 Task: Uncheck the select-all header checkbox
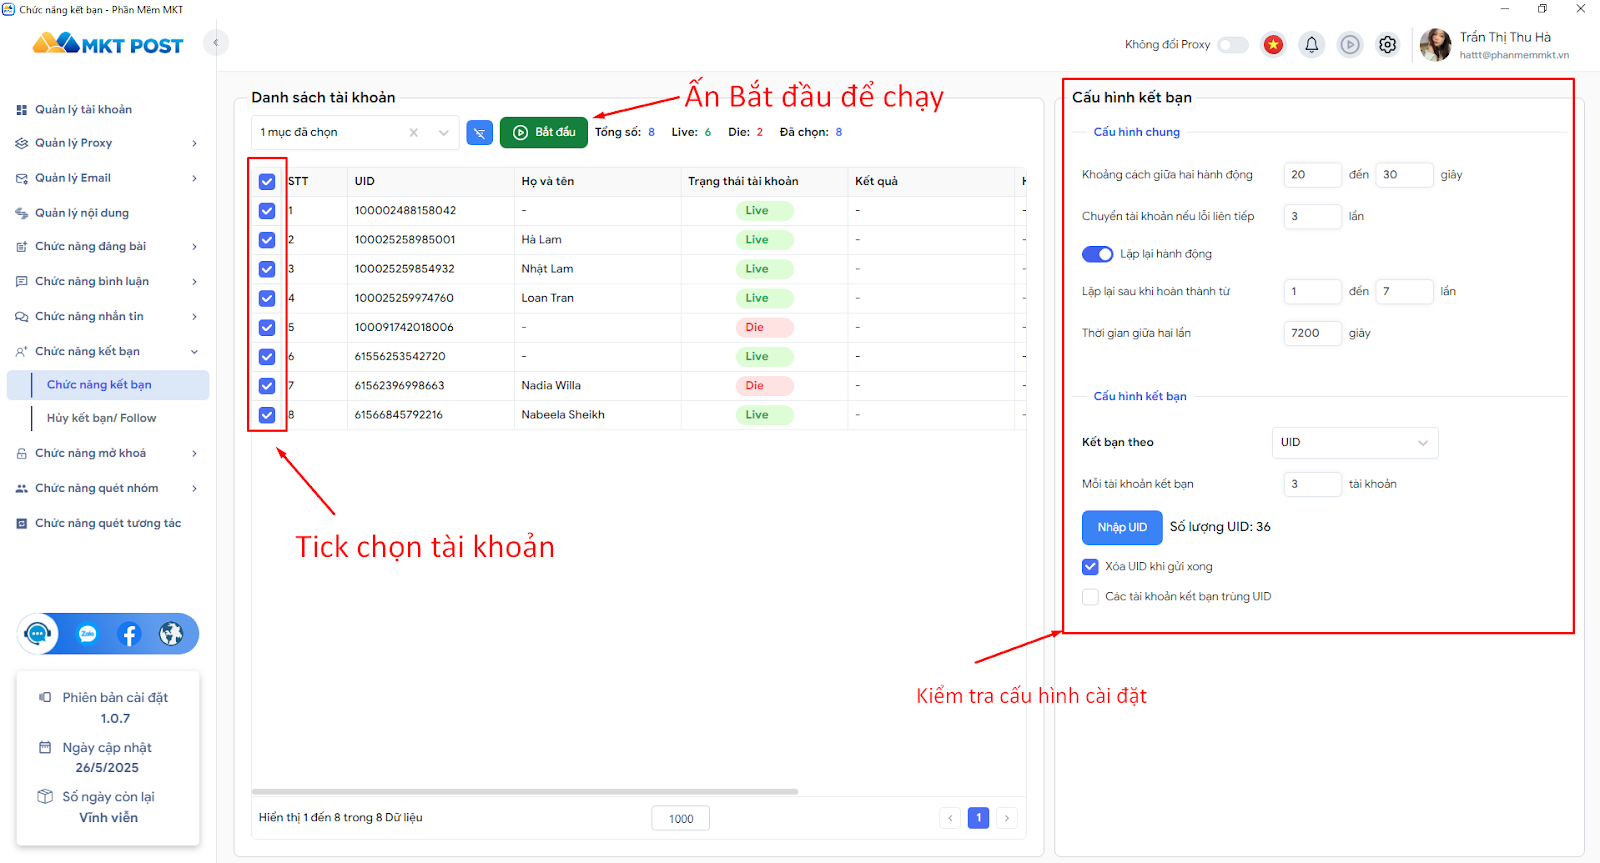tap(267, 182)
